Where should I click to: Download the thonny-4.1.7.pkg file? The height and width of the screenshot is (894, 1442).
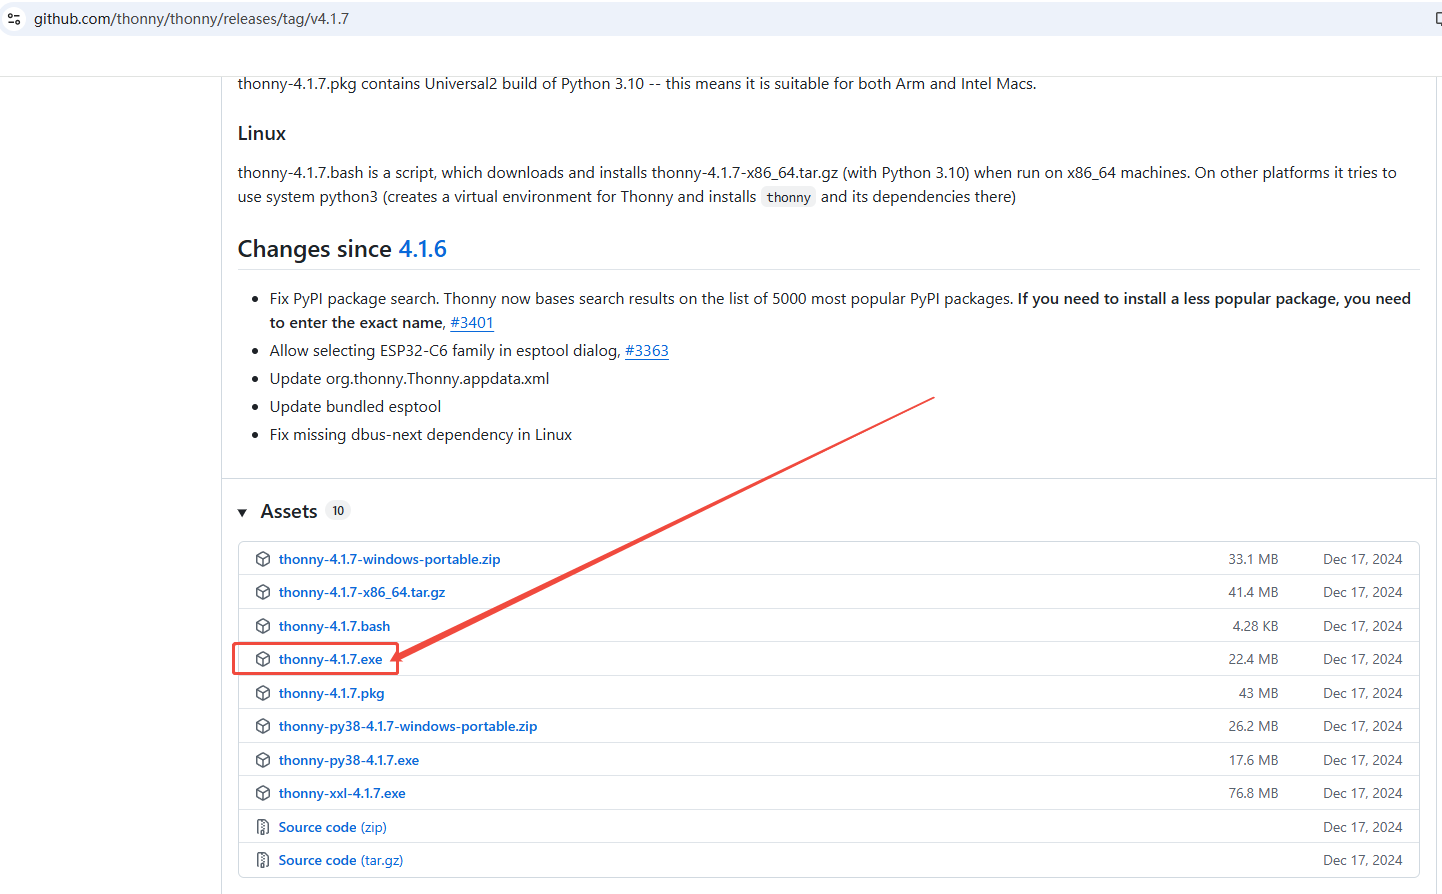coord(331,693)
